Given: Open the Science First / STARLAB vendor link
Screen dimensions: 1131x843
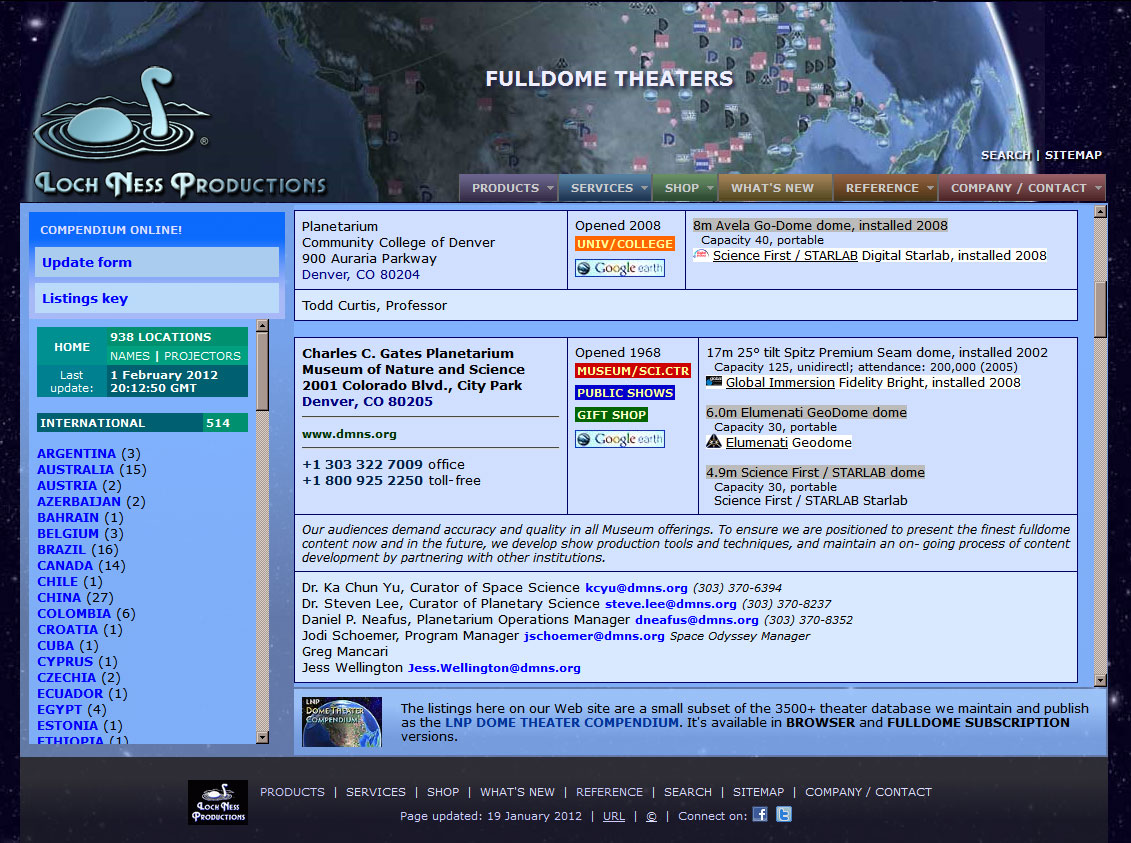Looking at the screenshot, I should pos(785,255).
